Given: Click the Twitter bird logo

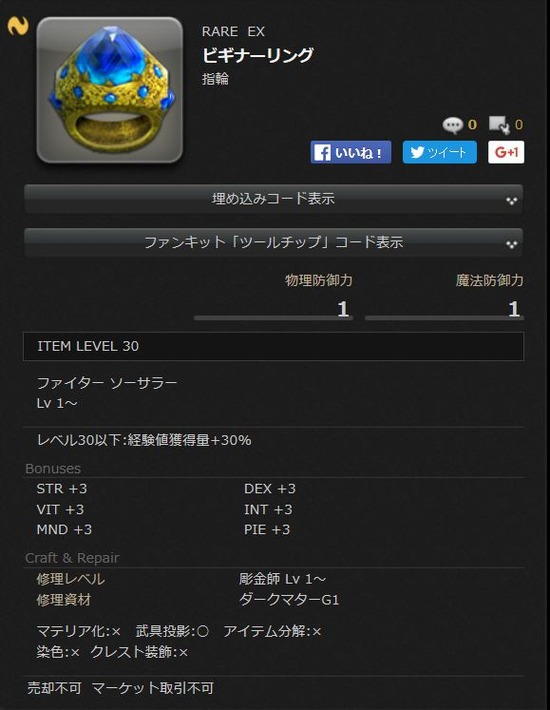Looking at the screenshot, I should [417, 152].
